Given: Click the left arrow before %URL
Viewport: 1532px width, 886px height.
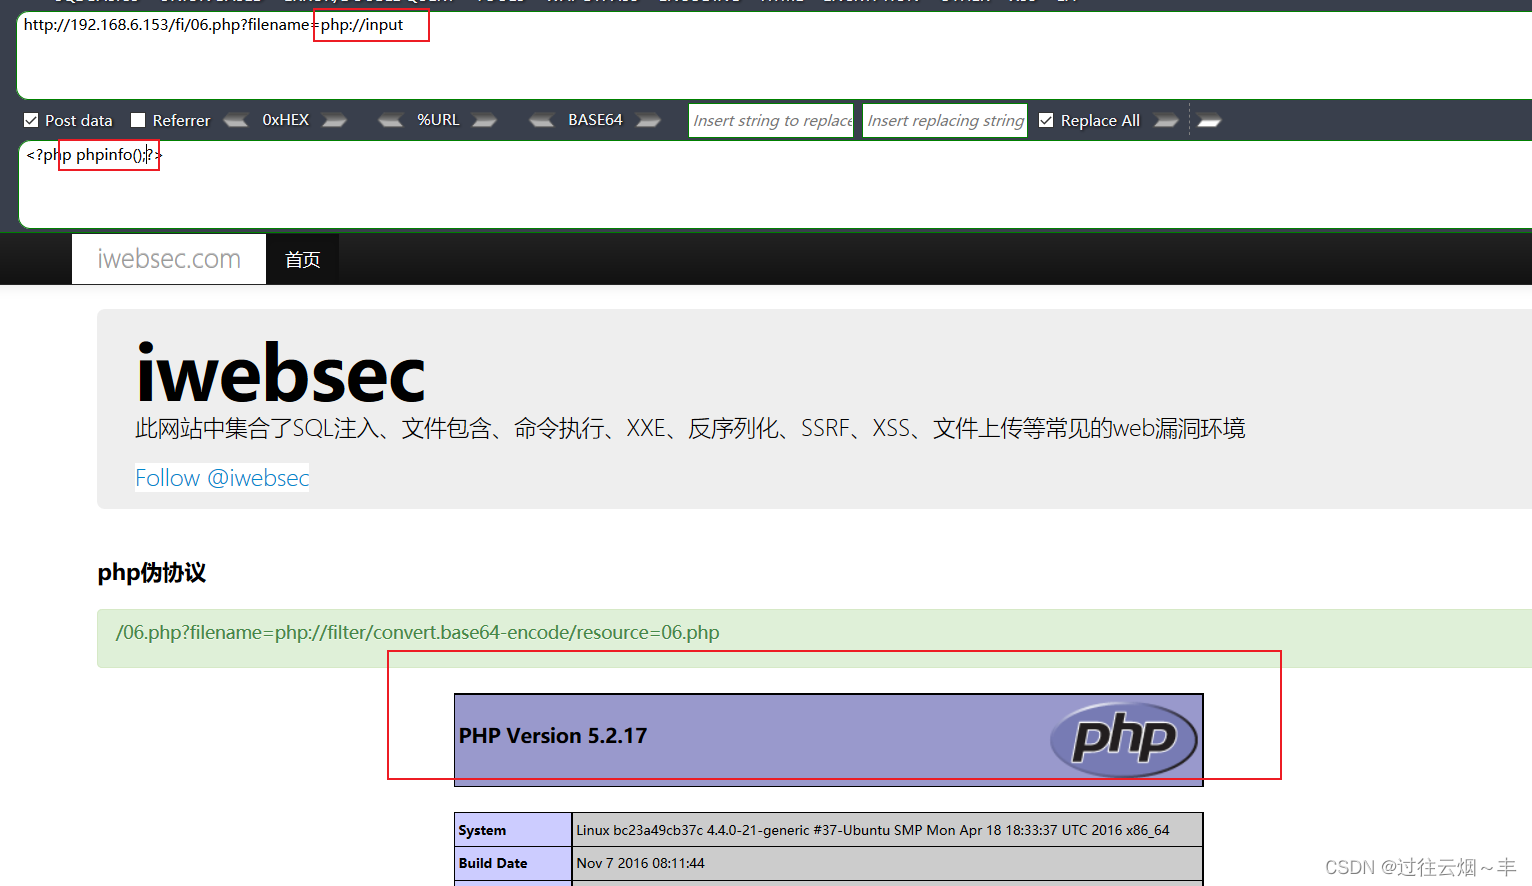Looking at the screenshot, I should pyautogui.click(x=391, y=121).
